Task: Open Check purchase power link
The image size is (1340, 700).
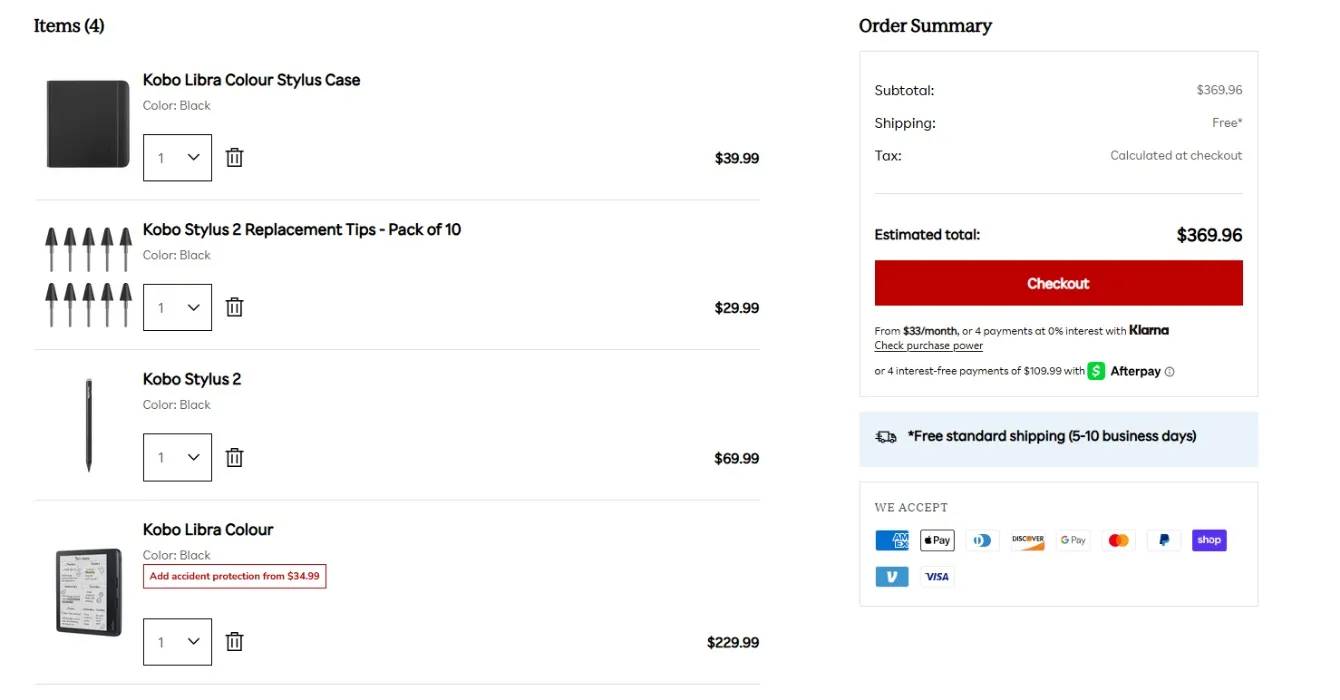Action: pos(928,346)
